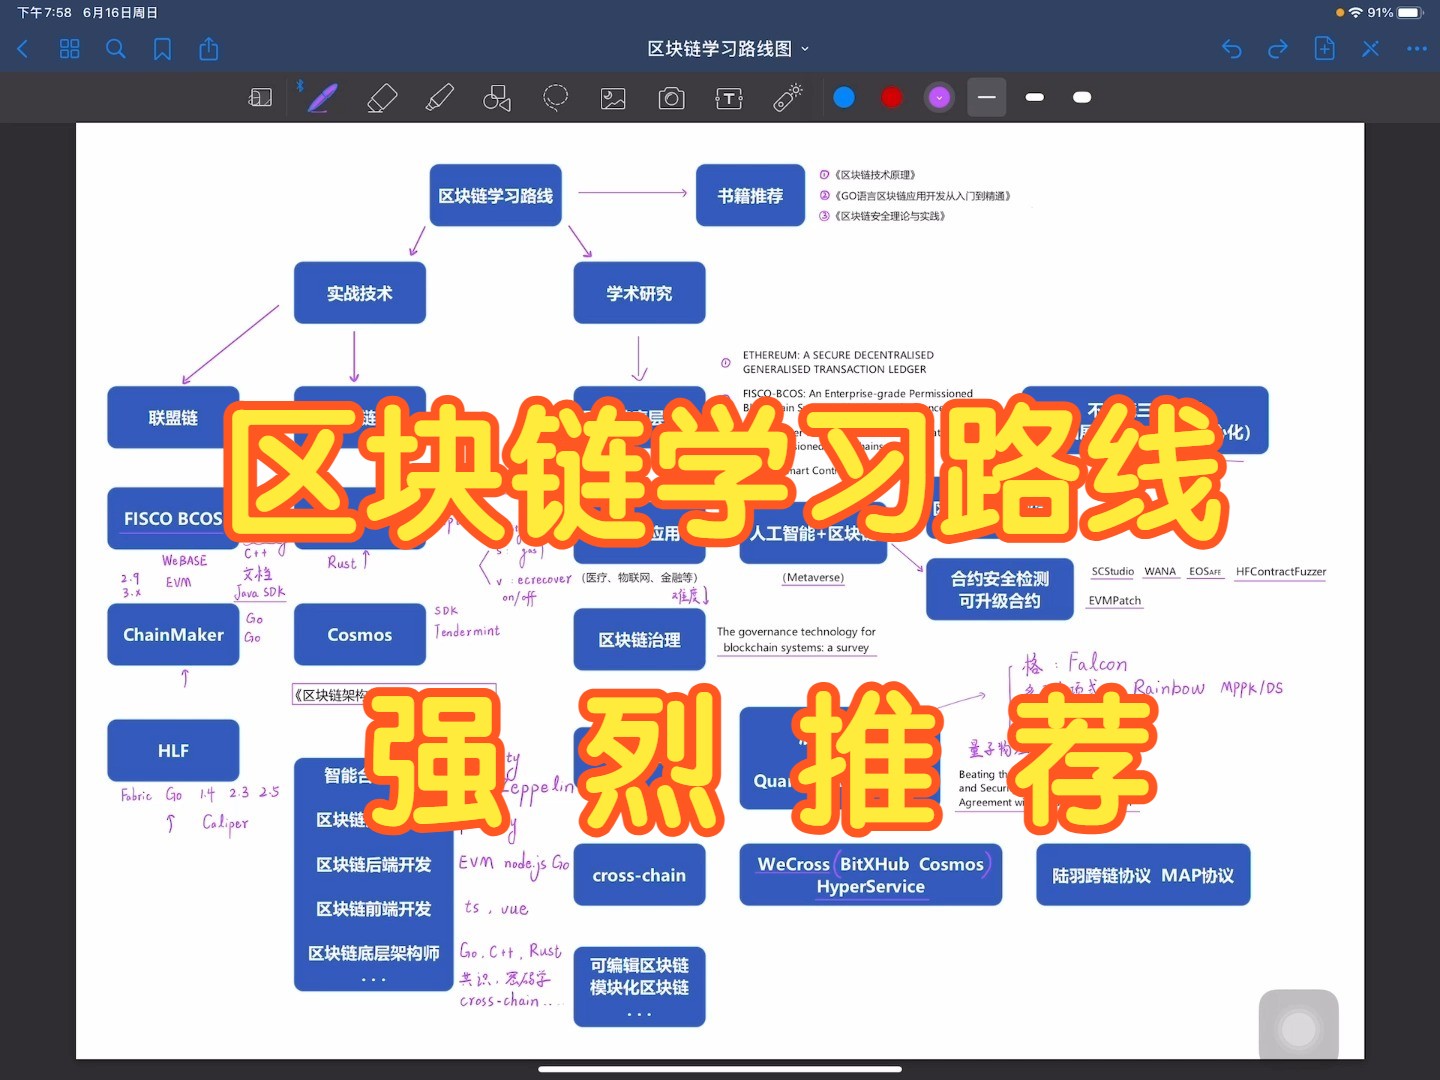This screenshot has width=1440, height=1080.
Task: Close editing mode with X pencil icon
Action: tap(1371, 49)
